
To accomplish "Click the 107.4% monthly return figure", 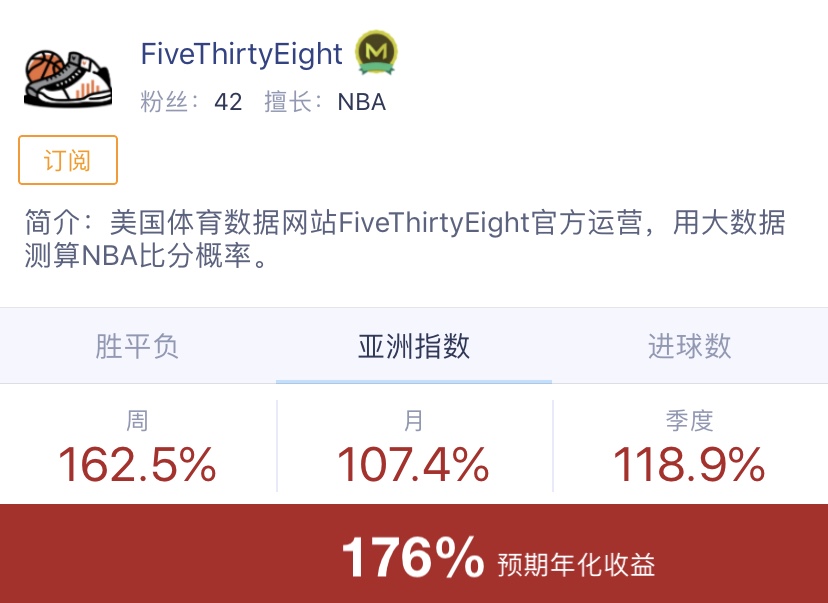I will [414, 464].
